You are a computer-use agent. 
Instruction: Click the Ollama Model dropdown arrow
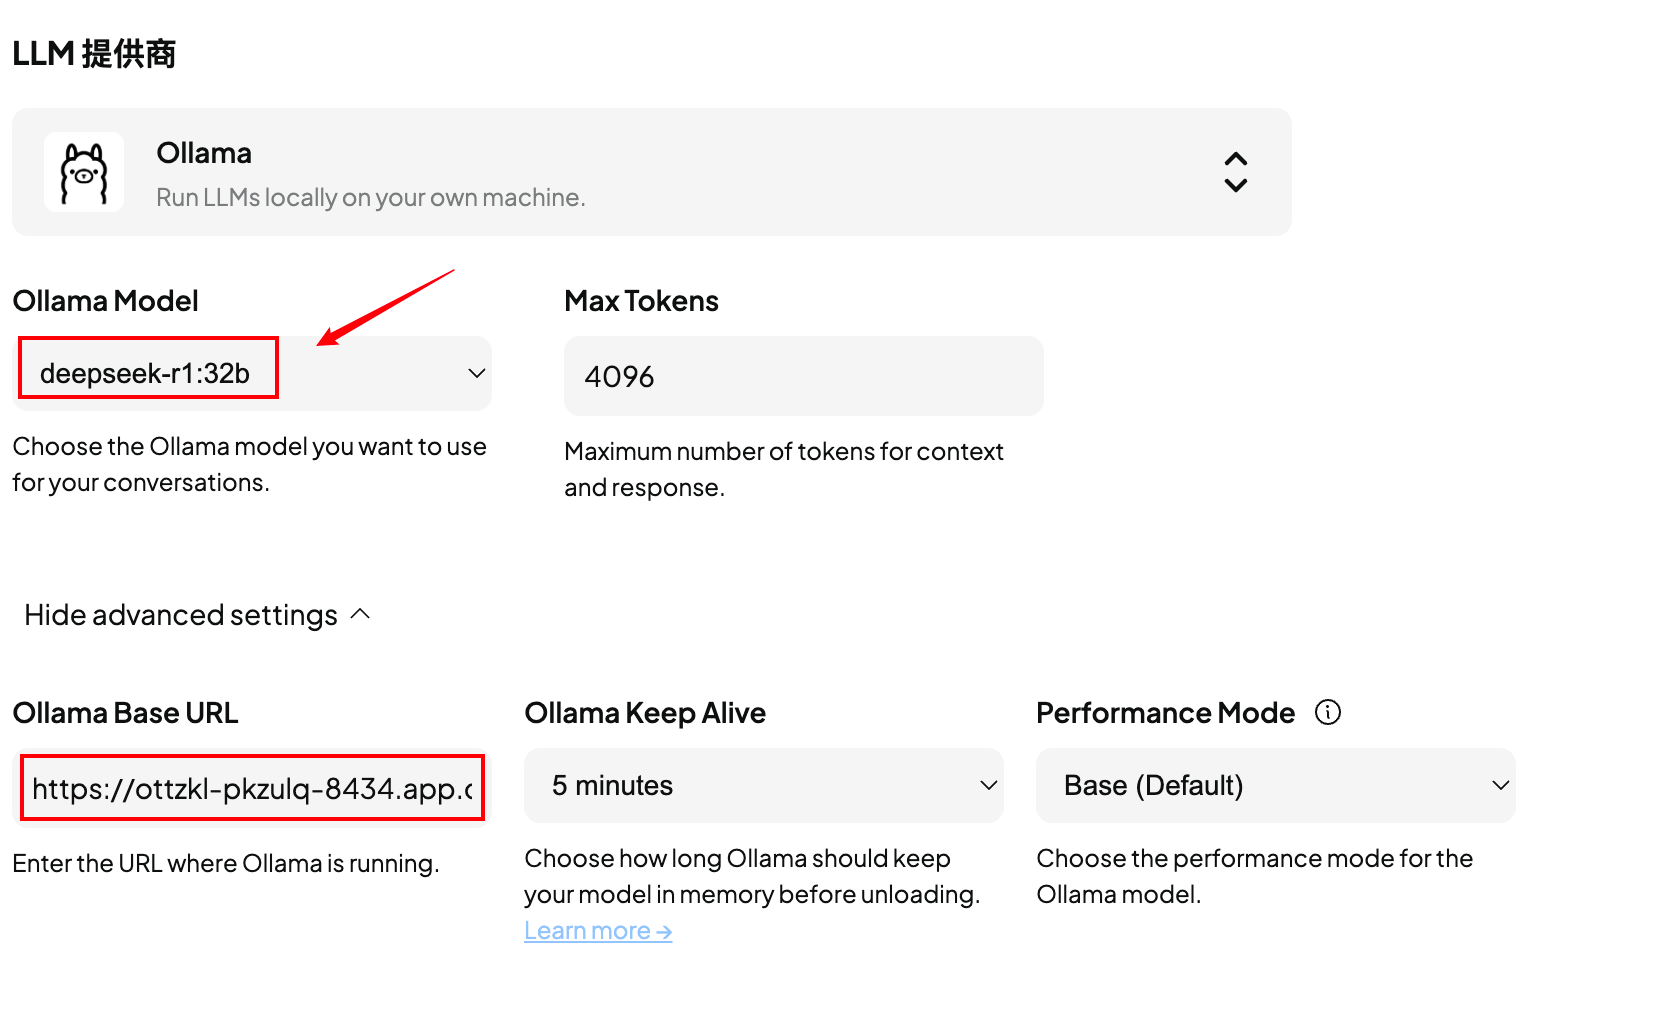(476, 373)
